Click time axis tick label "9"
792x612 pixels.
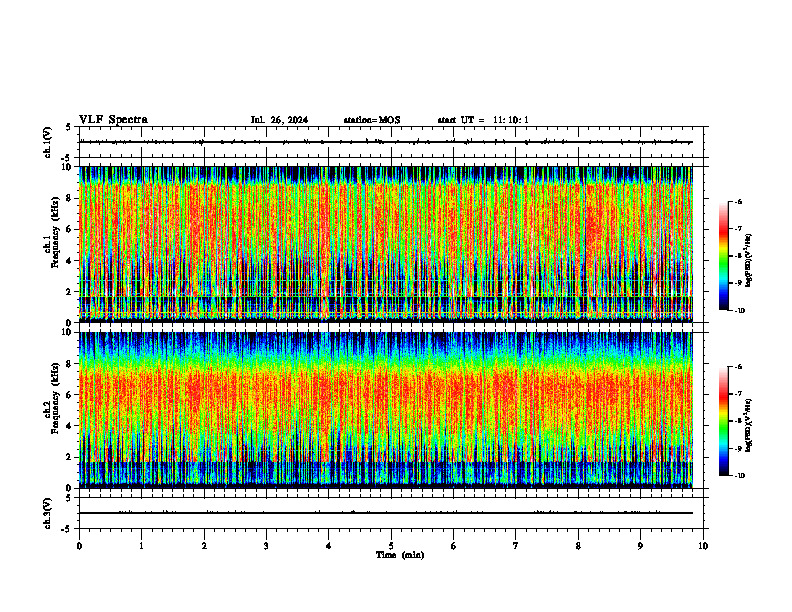640,546
